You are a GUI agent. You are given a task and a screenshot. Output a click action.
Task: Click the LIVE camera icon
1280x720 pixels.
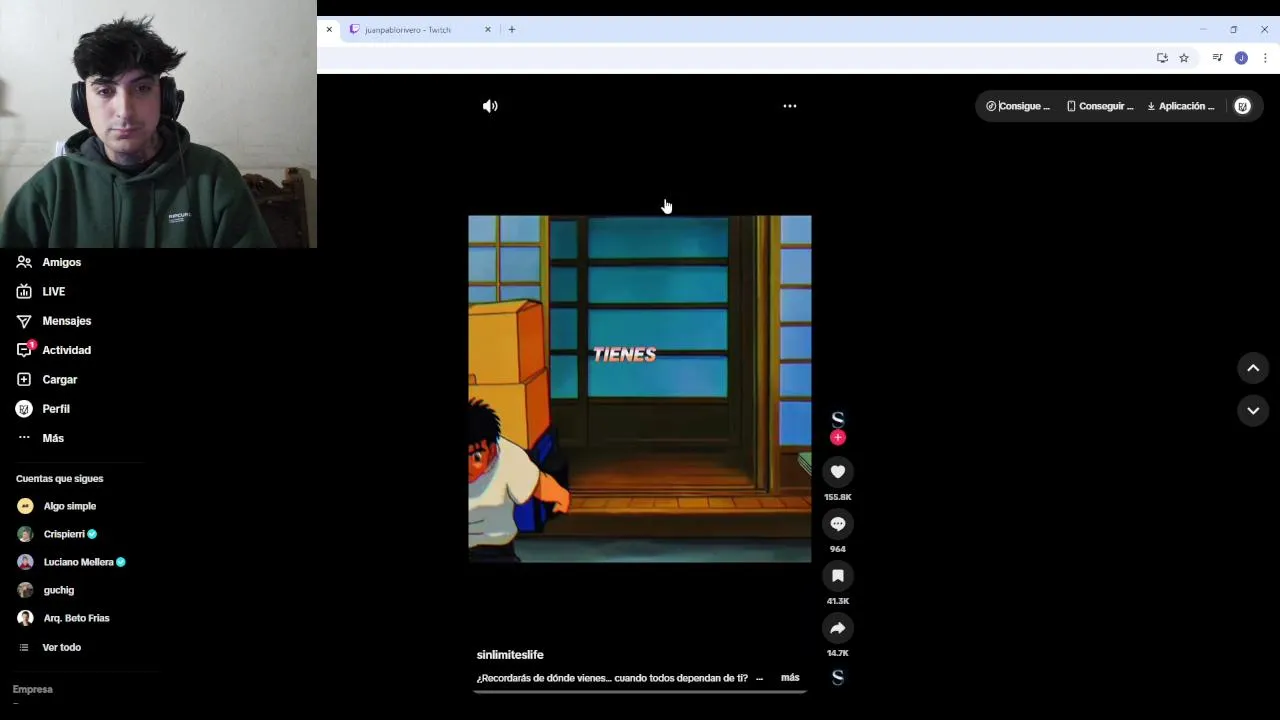[24, 291]
